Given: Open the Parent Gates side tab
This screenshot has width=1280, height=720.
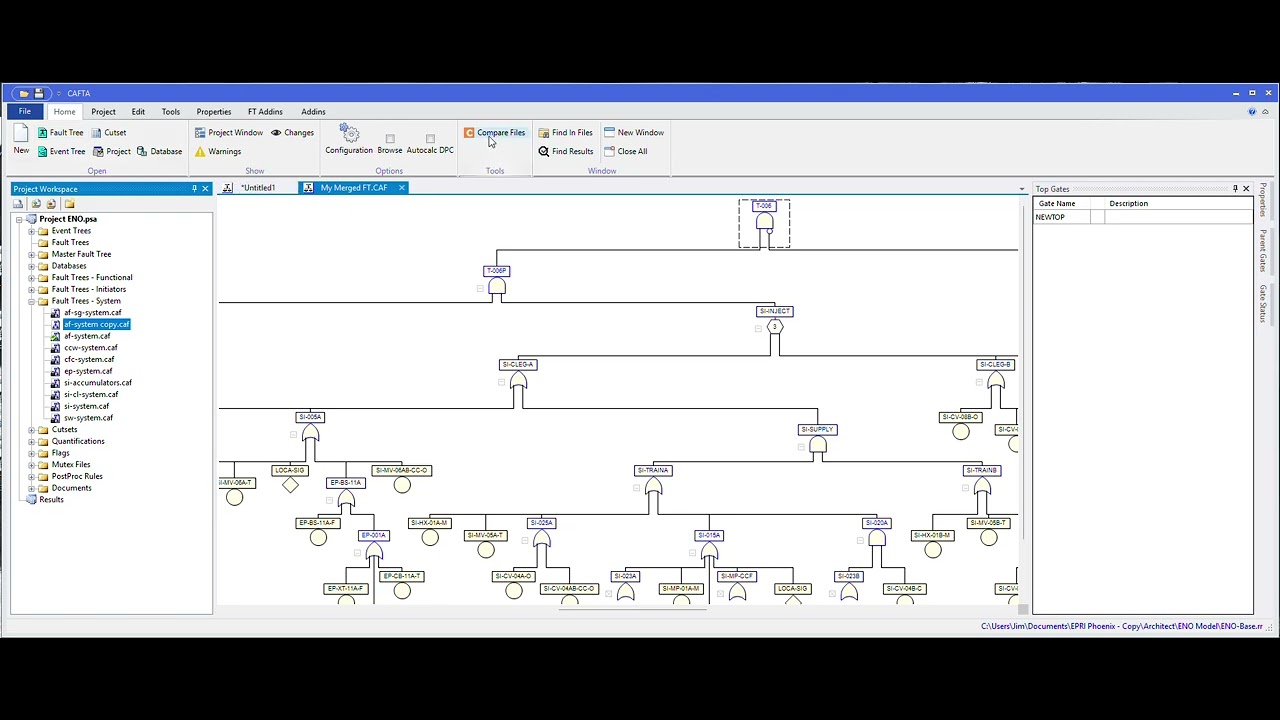Looking at the screenshot, I should click(1263, 251).
